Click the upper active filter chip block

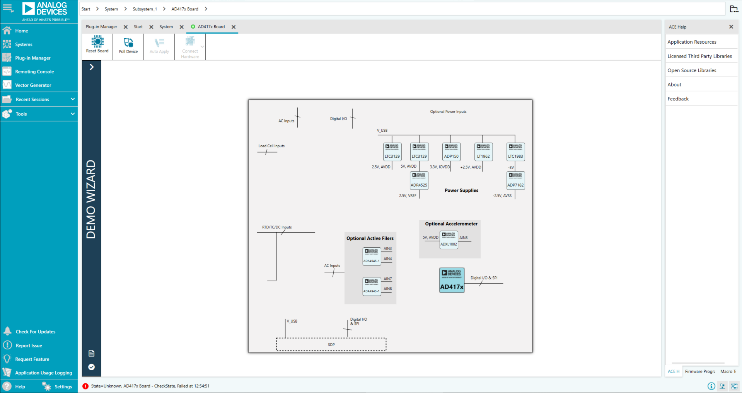(x=371, y=256)
